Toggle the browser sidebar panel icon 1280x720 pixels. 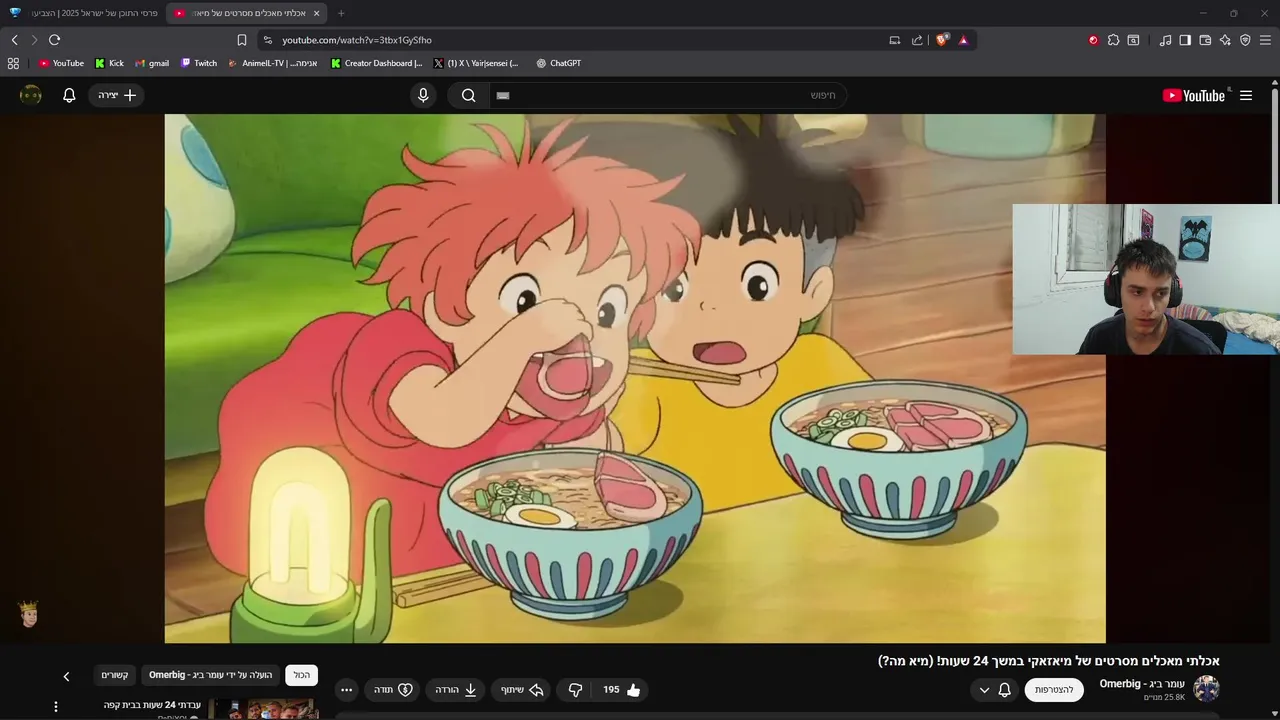tap(1185, 40)
